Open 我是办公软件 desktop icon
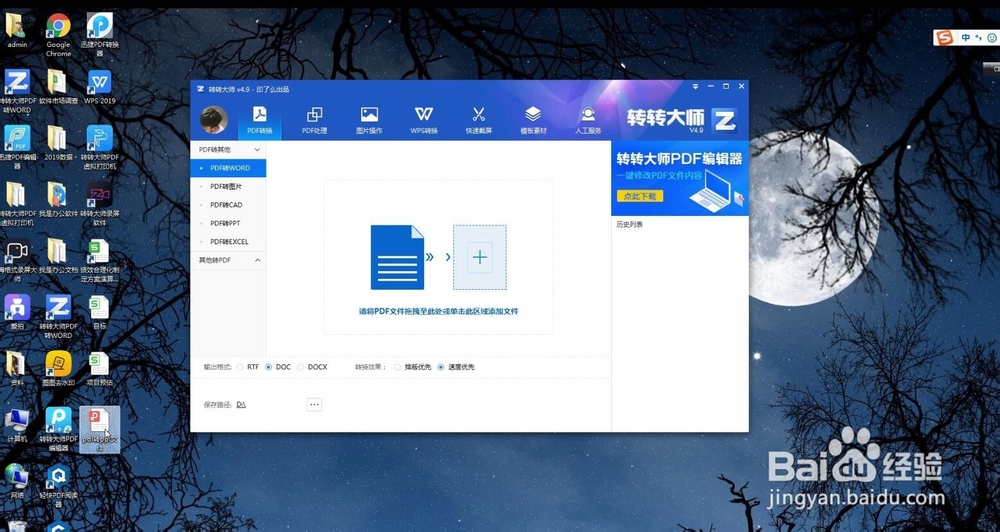1000x532 pixels. pyautogui.click(x=58, y=199)
